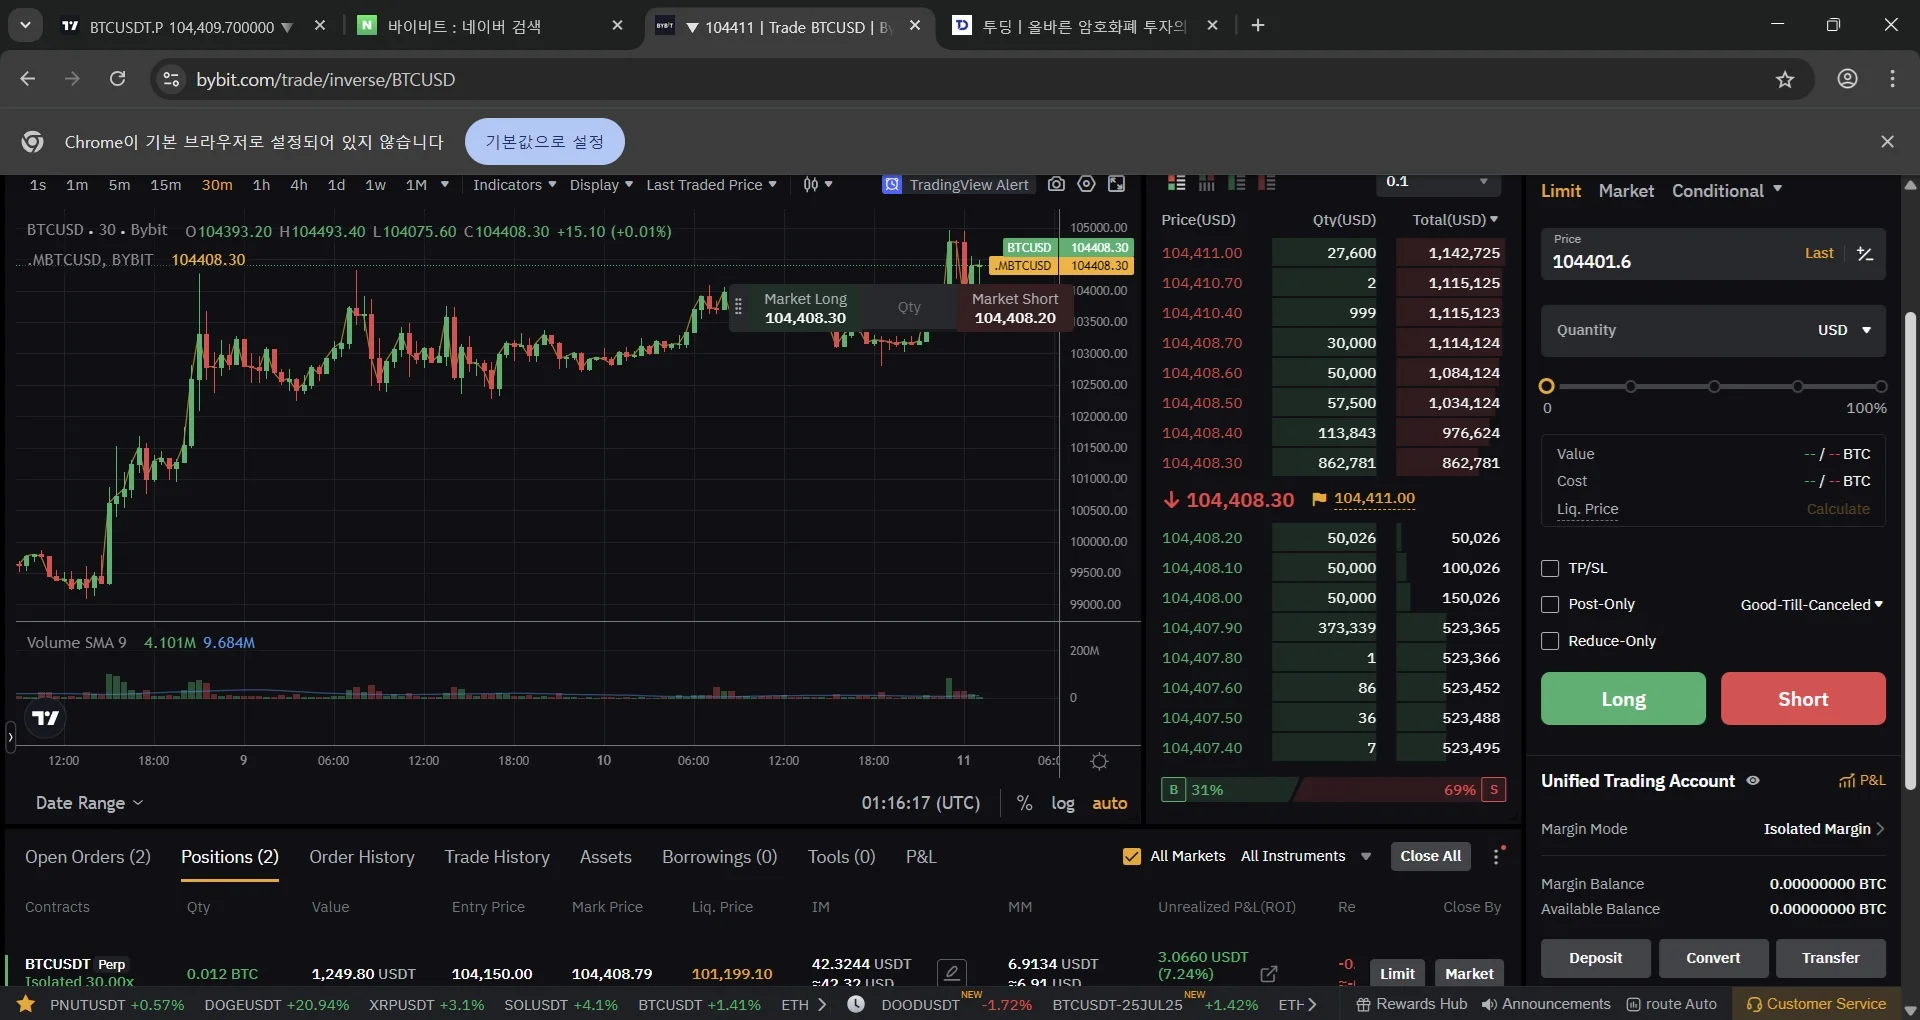Click the price percentage switch icon
This screenshot has width=1920, height=1020.
(1865, 254)
